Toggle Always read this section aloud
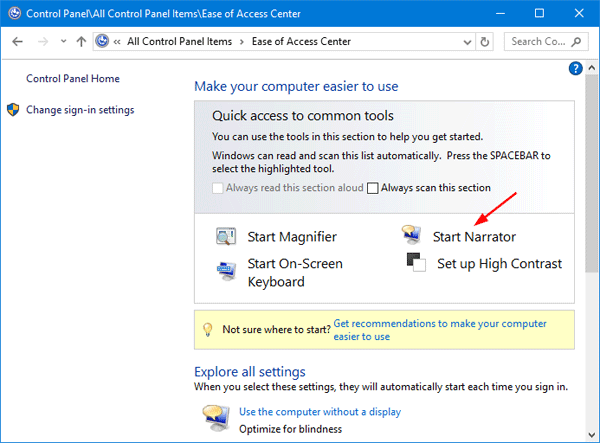 click(219, 188)
